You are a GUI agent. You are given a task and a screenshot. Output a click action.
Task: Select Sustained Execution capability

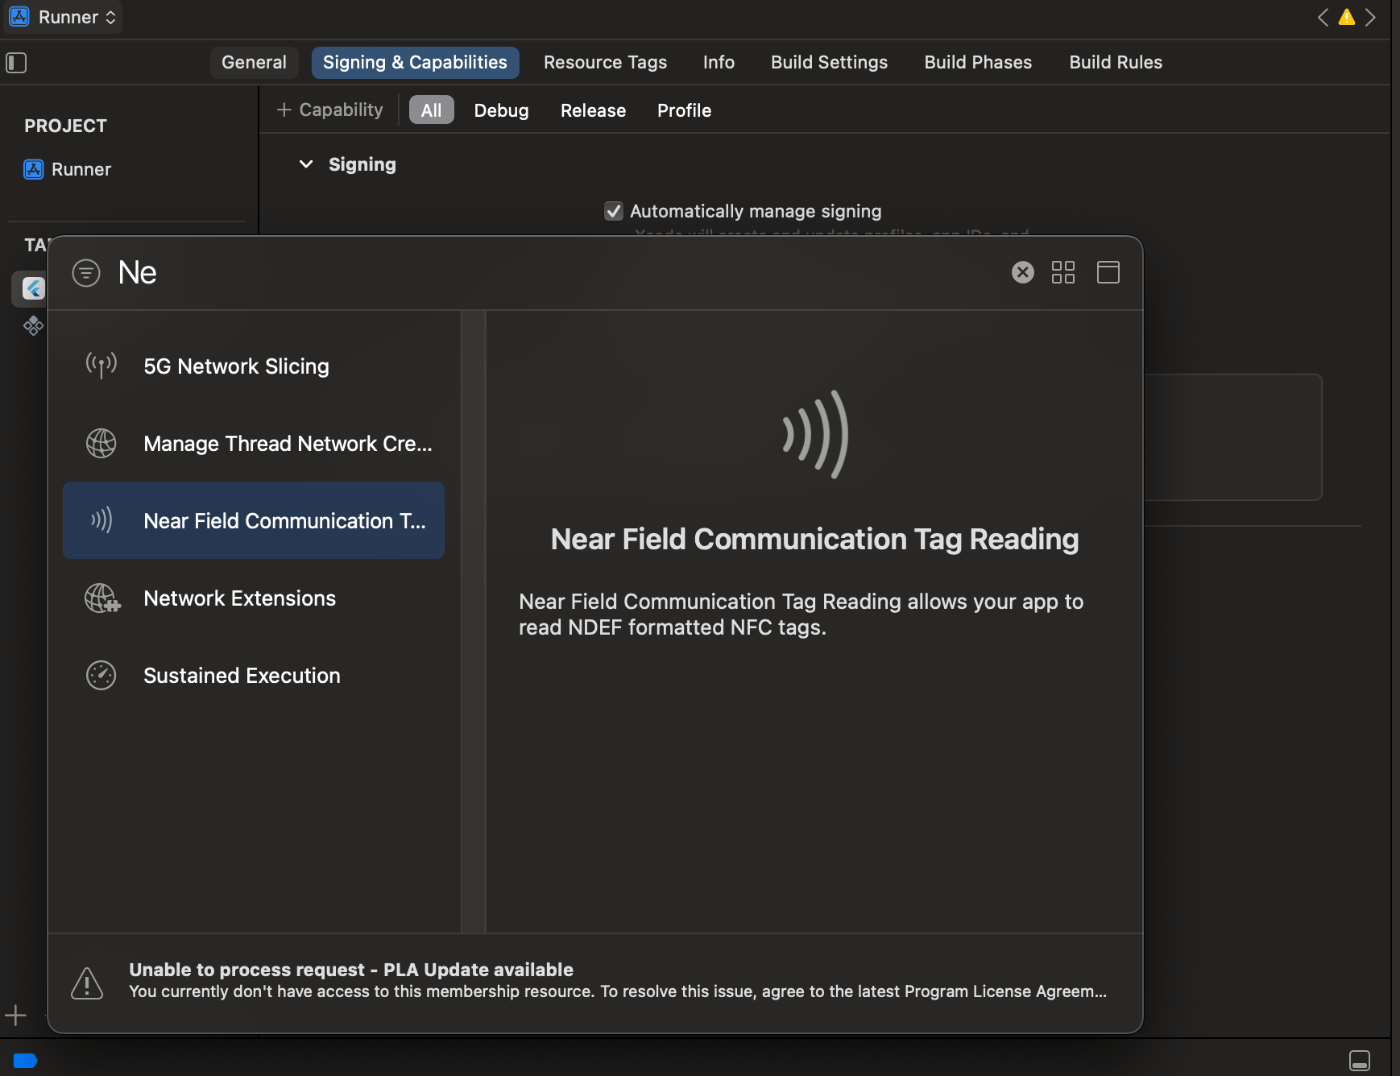(254, 675)
